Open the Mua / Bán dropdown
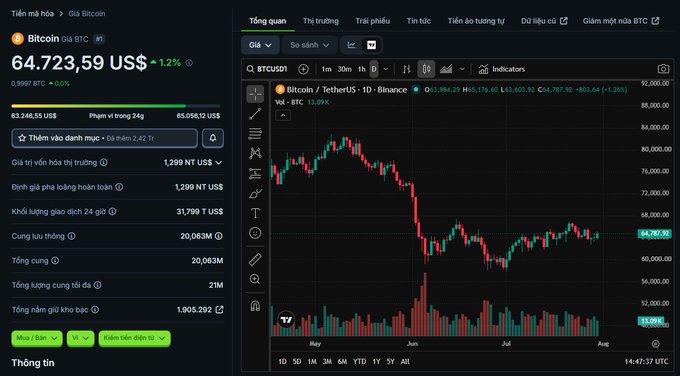680x376 pixels. [37, 338]
